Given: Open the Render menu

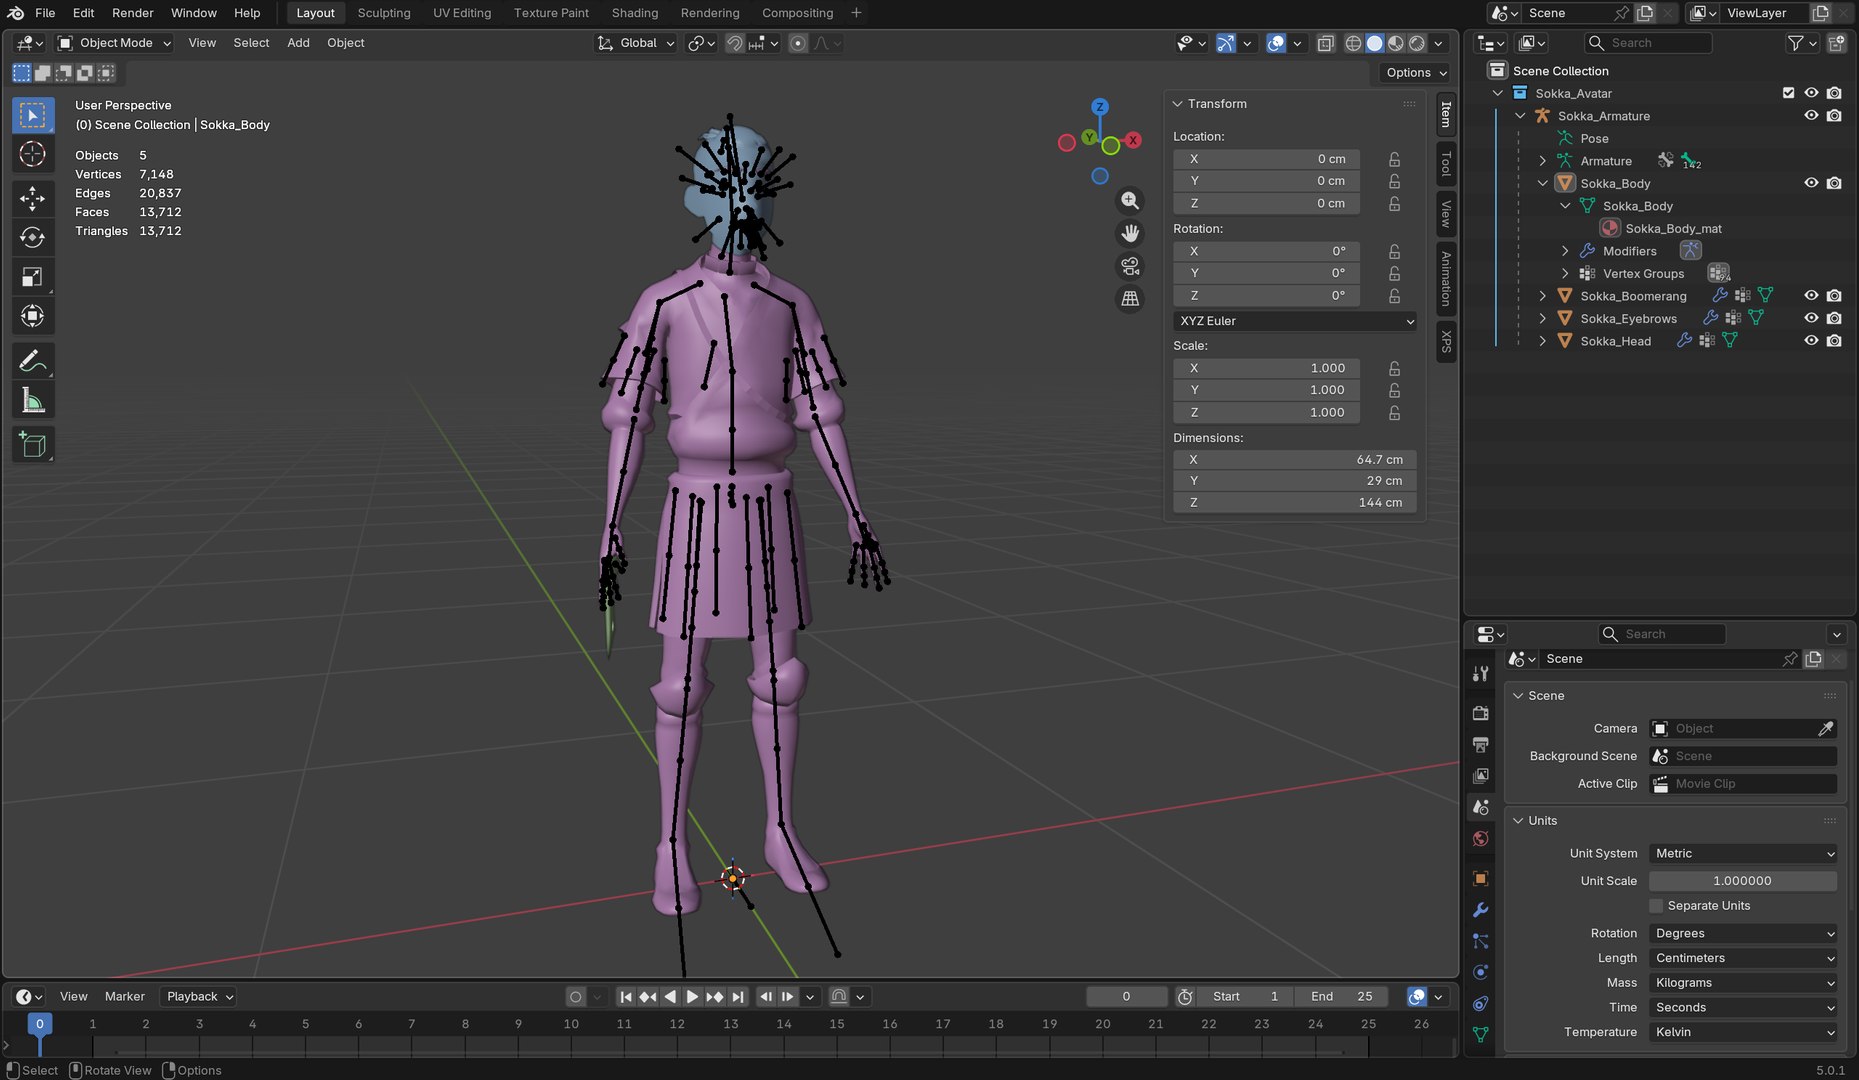Looking at the screenshot, I should click(x=133, y=13).
